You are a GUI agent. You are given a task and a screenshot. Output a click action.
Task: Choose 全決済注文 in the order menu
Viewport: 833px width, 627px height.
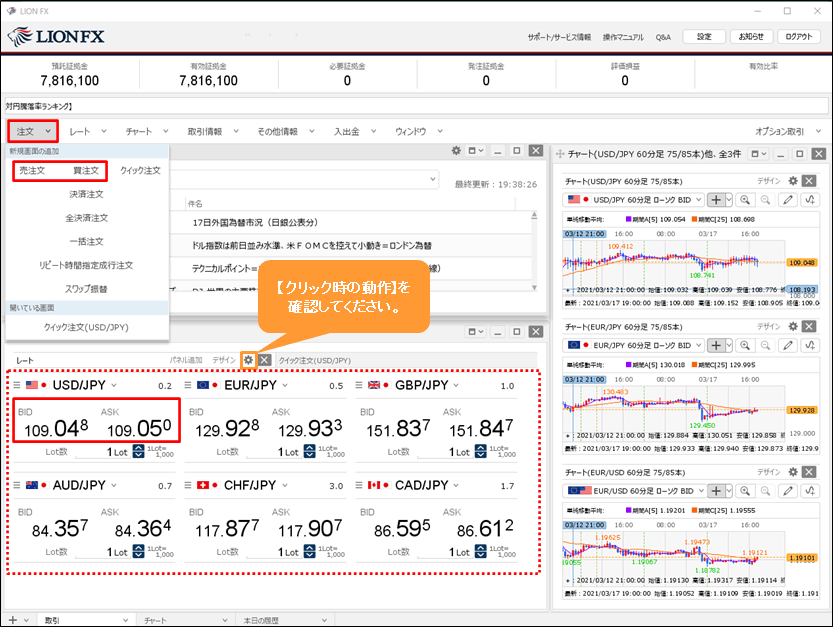[x=87, y=218]
